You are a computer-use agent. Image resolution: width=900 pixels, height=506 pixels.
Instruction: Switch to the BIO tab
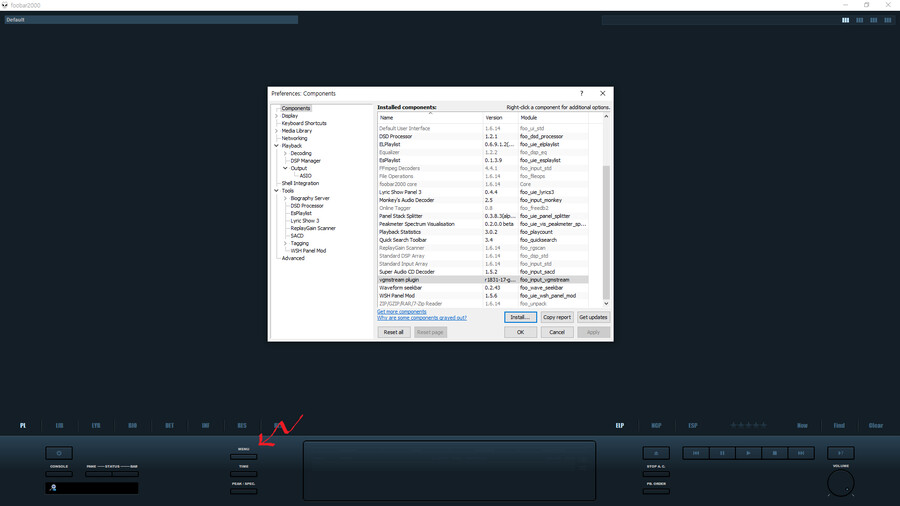133,426
